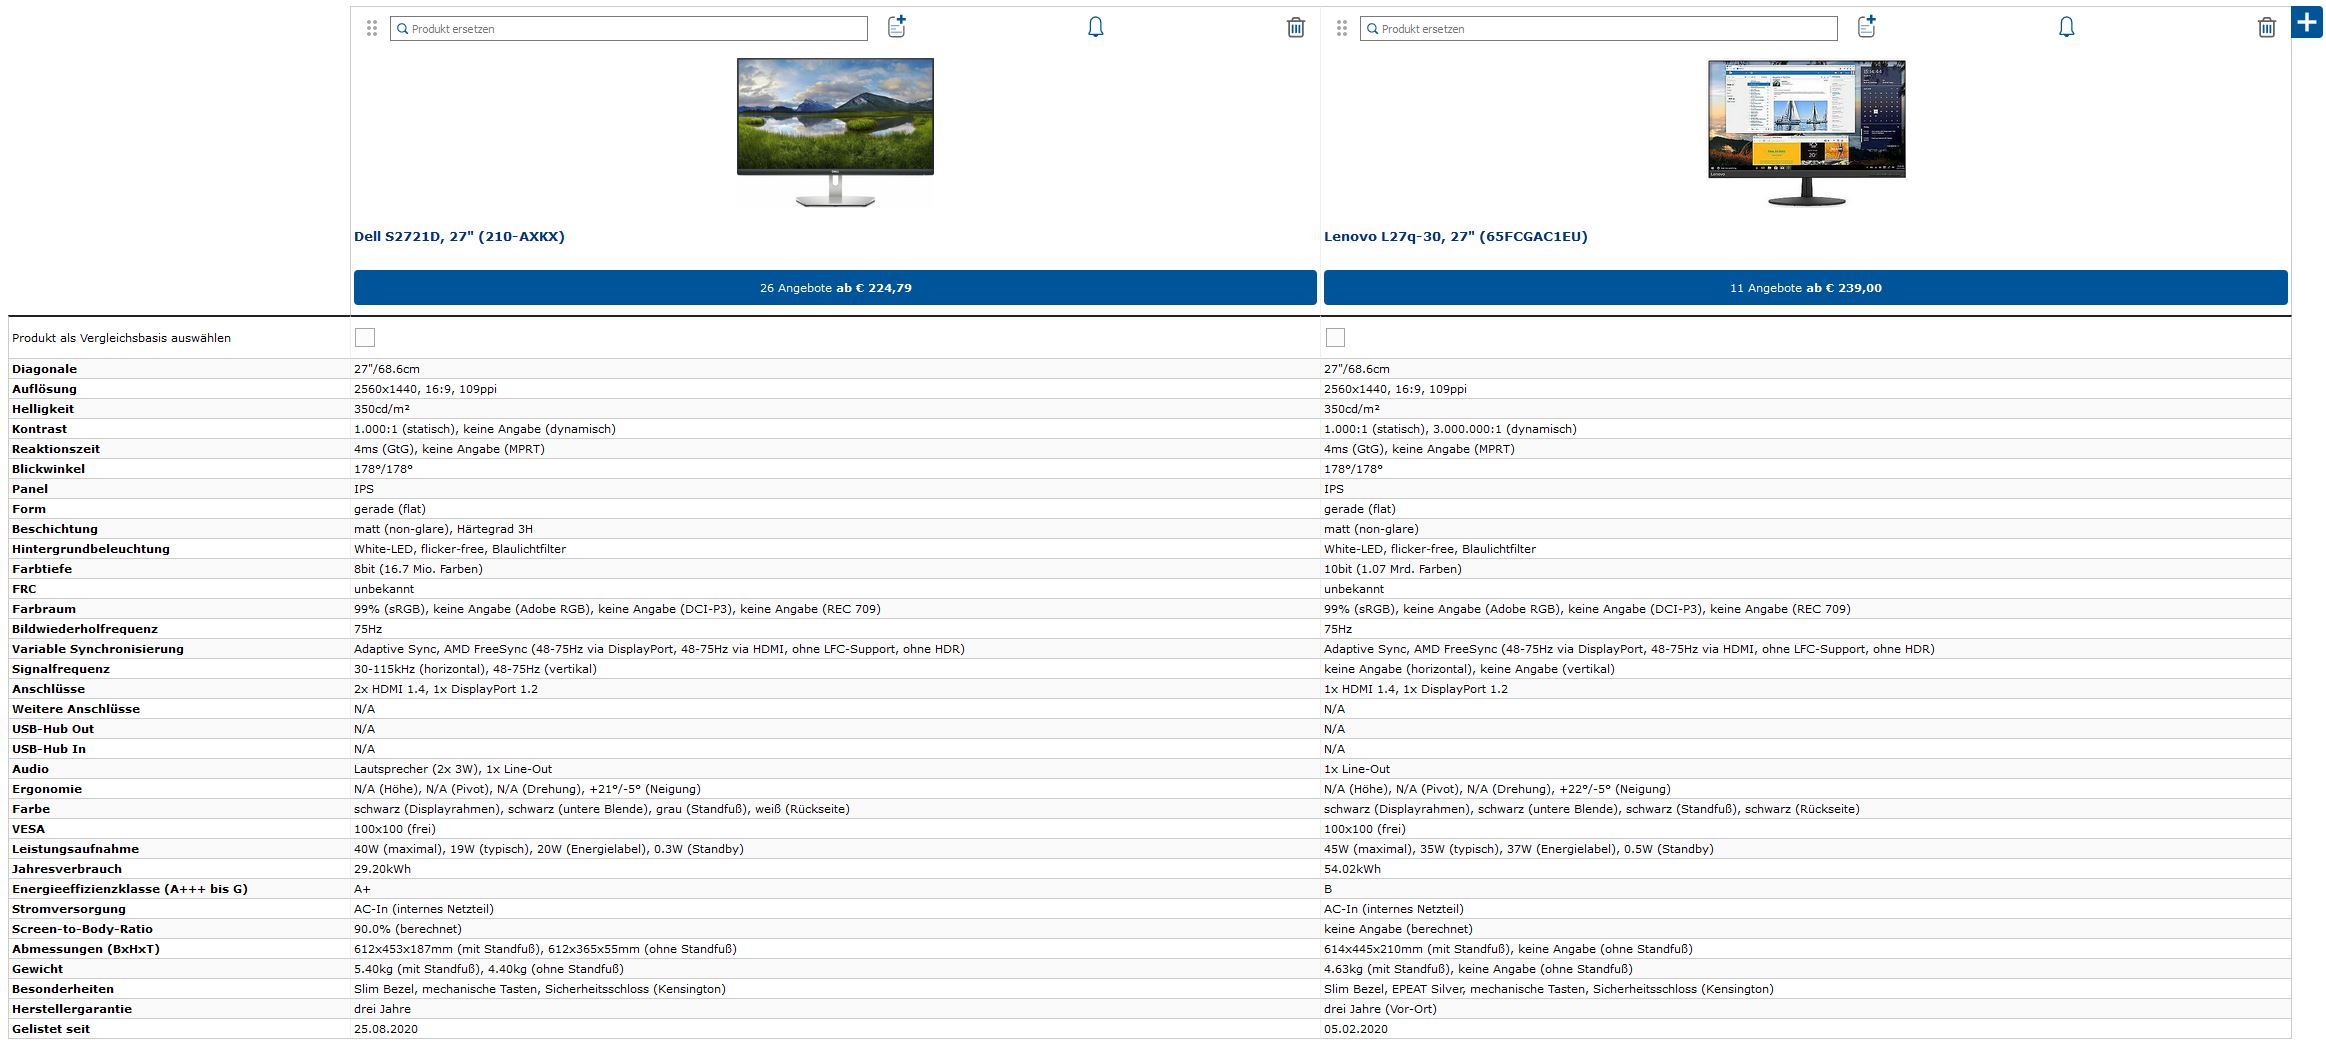Click Lenovo value '10bit (1.07 Mrd. Farben)'
This screenshot has width=2326, height=1046.
(x=1393, y=569)
